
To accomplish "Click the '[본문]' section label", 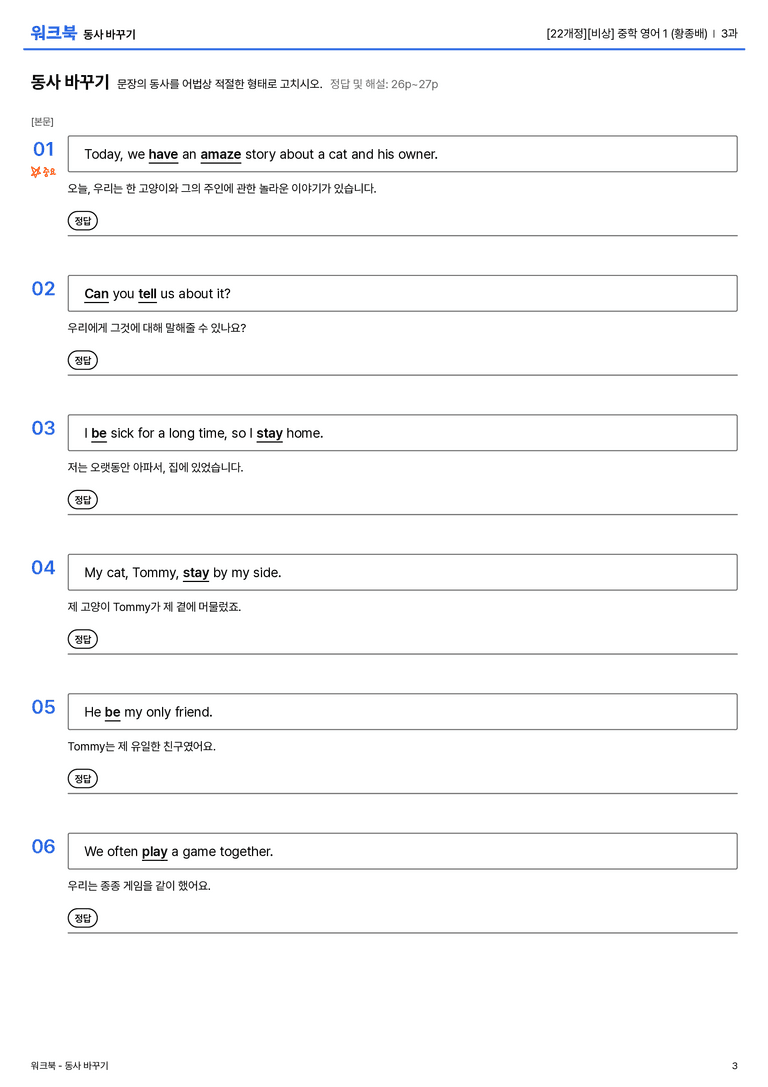I will point(42,121).
